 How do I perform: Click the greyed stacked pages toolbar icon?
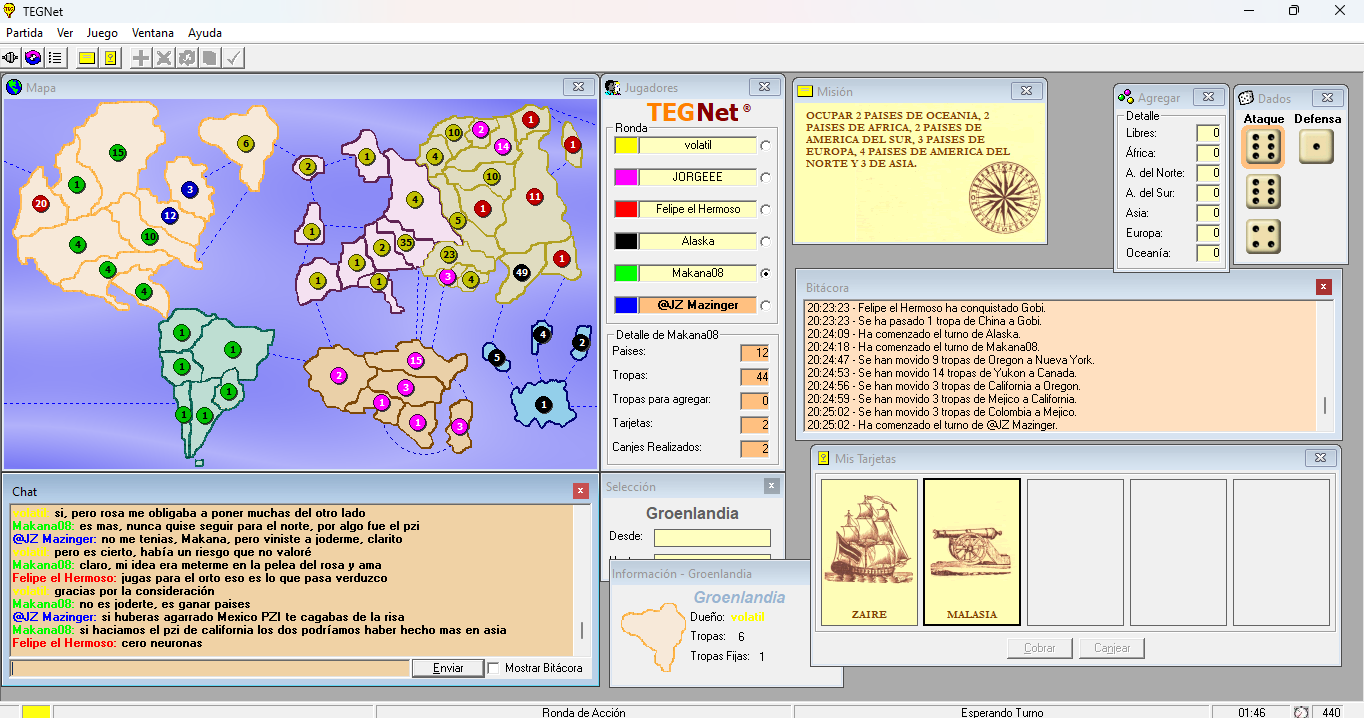210,58
